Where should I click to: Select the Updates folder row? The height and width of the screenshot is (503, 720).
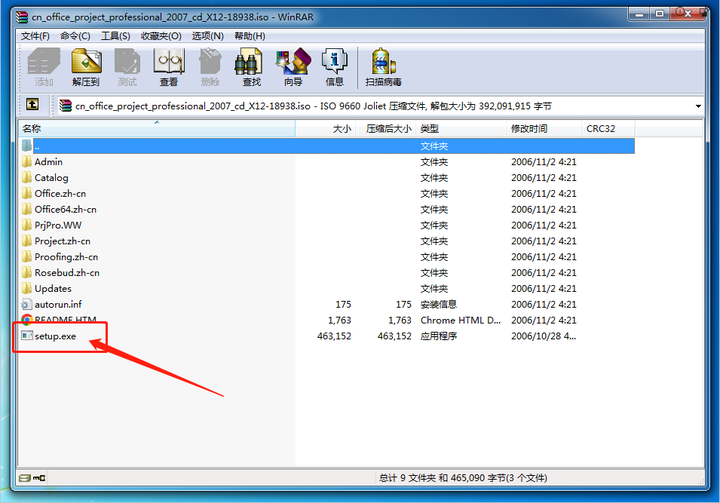pos(327,288)
